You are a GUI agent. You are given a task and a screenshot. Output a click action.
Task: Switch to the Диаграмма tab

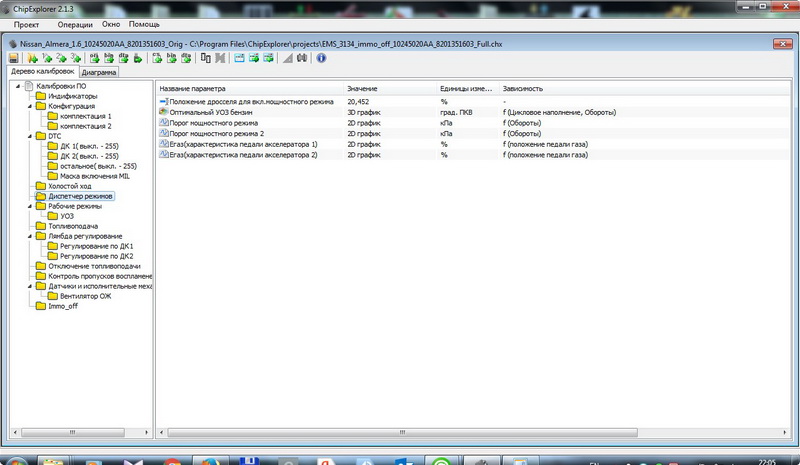tap(99, 73)
